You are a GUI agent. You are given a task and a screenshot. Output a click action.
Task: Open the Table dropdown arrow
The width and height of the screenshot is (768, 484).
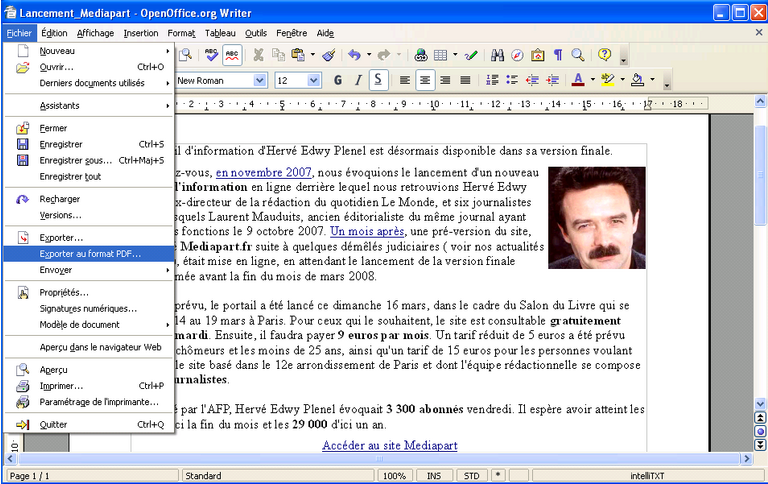[455, 55]
